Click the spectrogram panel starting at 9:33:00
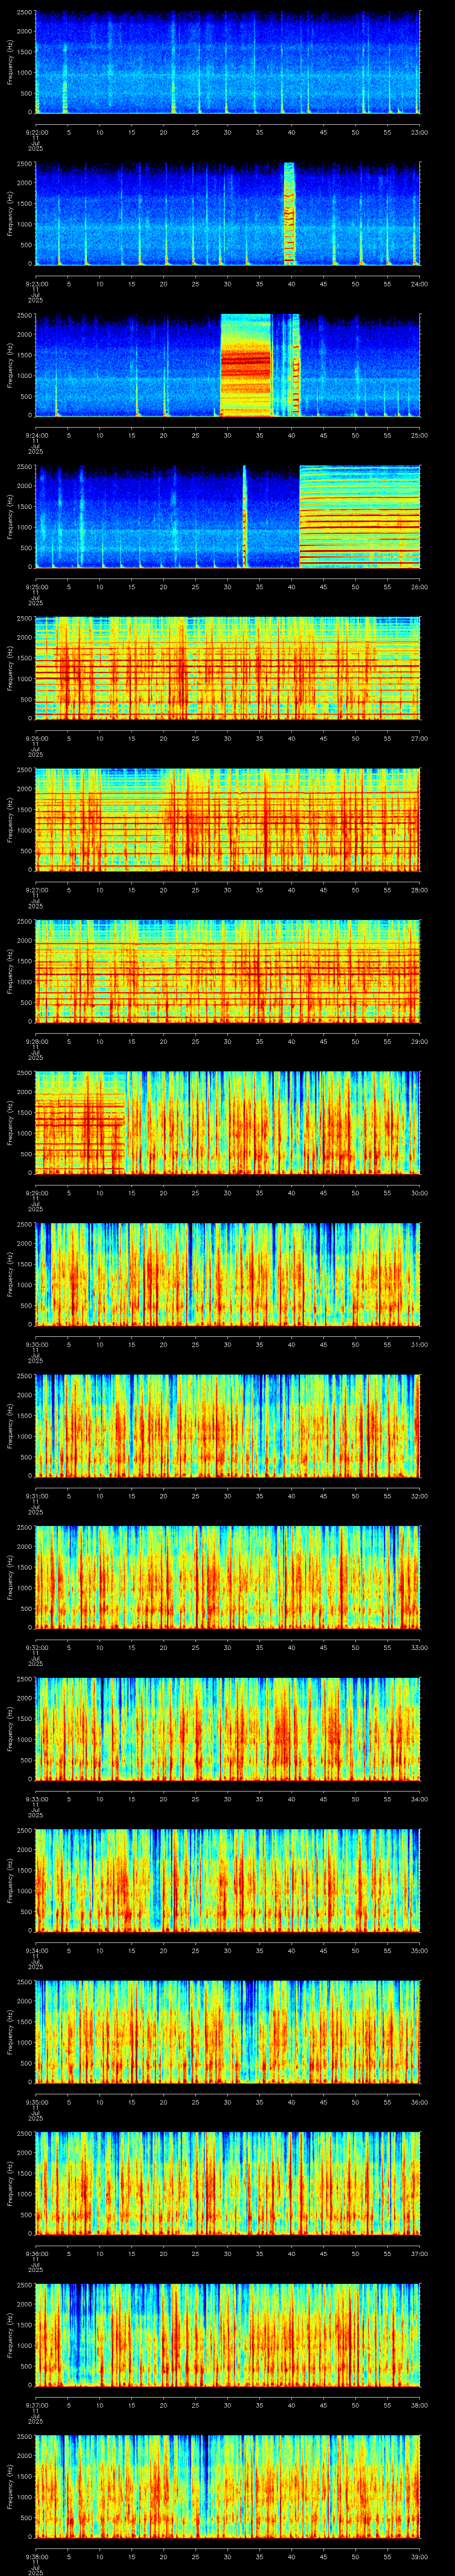This screenshot has width=455, height=2576. pos(227,1729)
